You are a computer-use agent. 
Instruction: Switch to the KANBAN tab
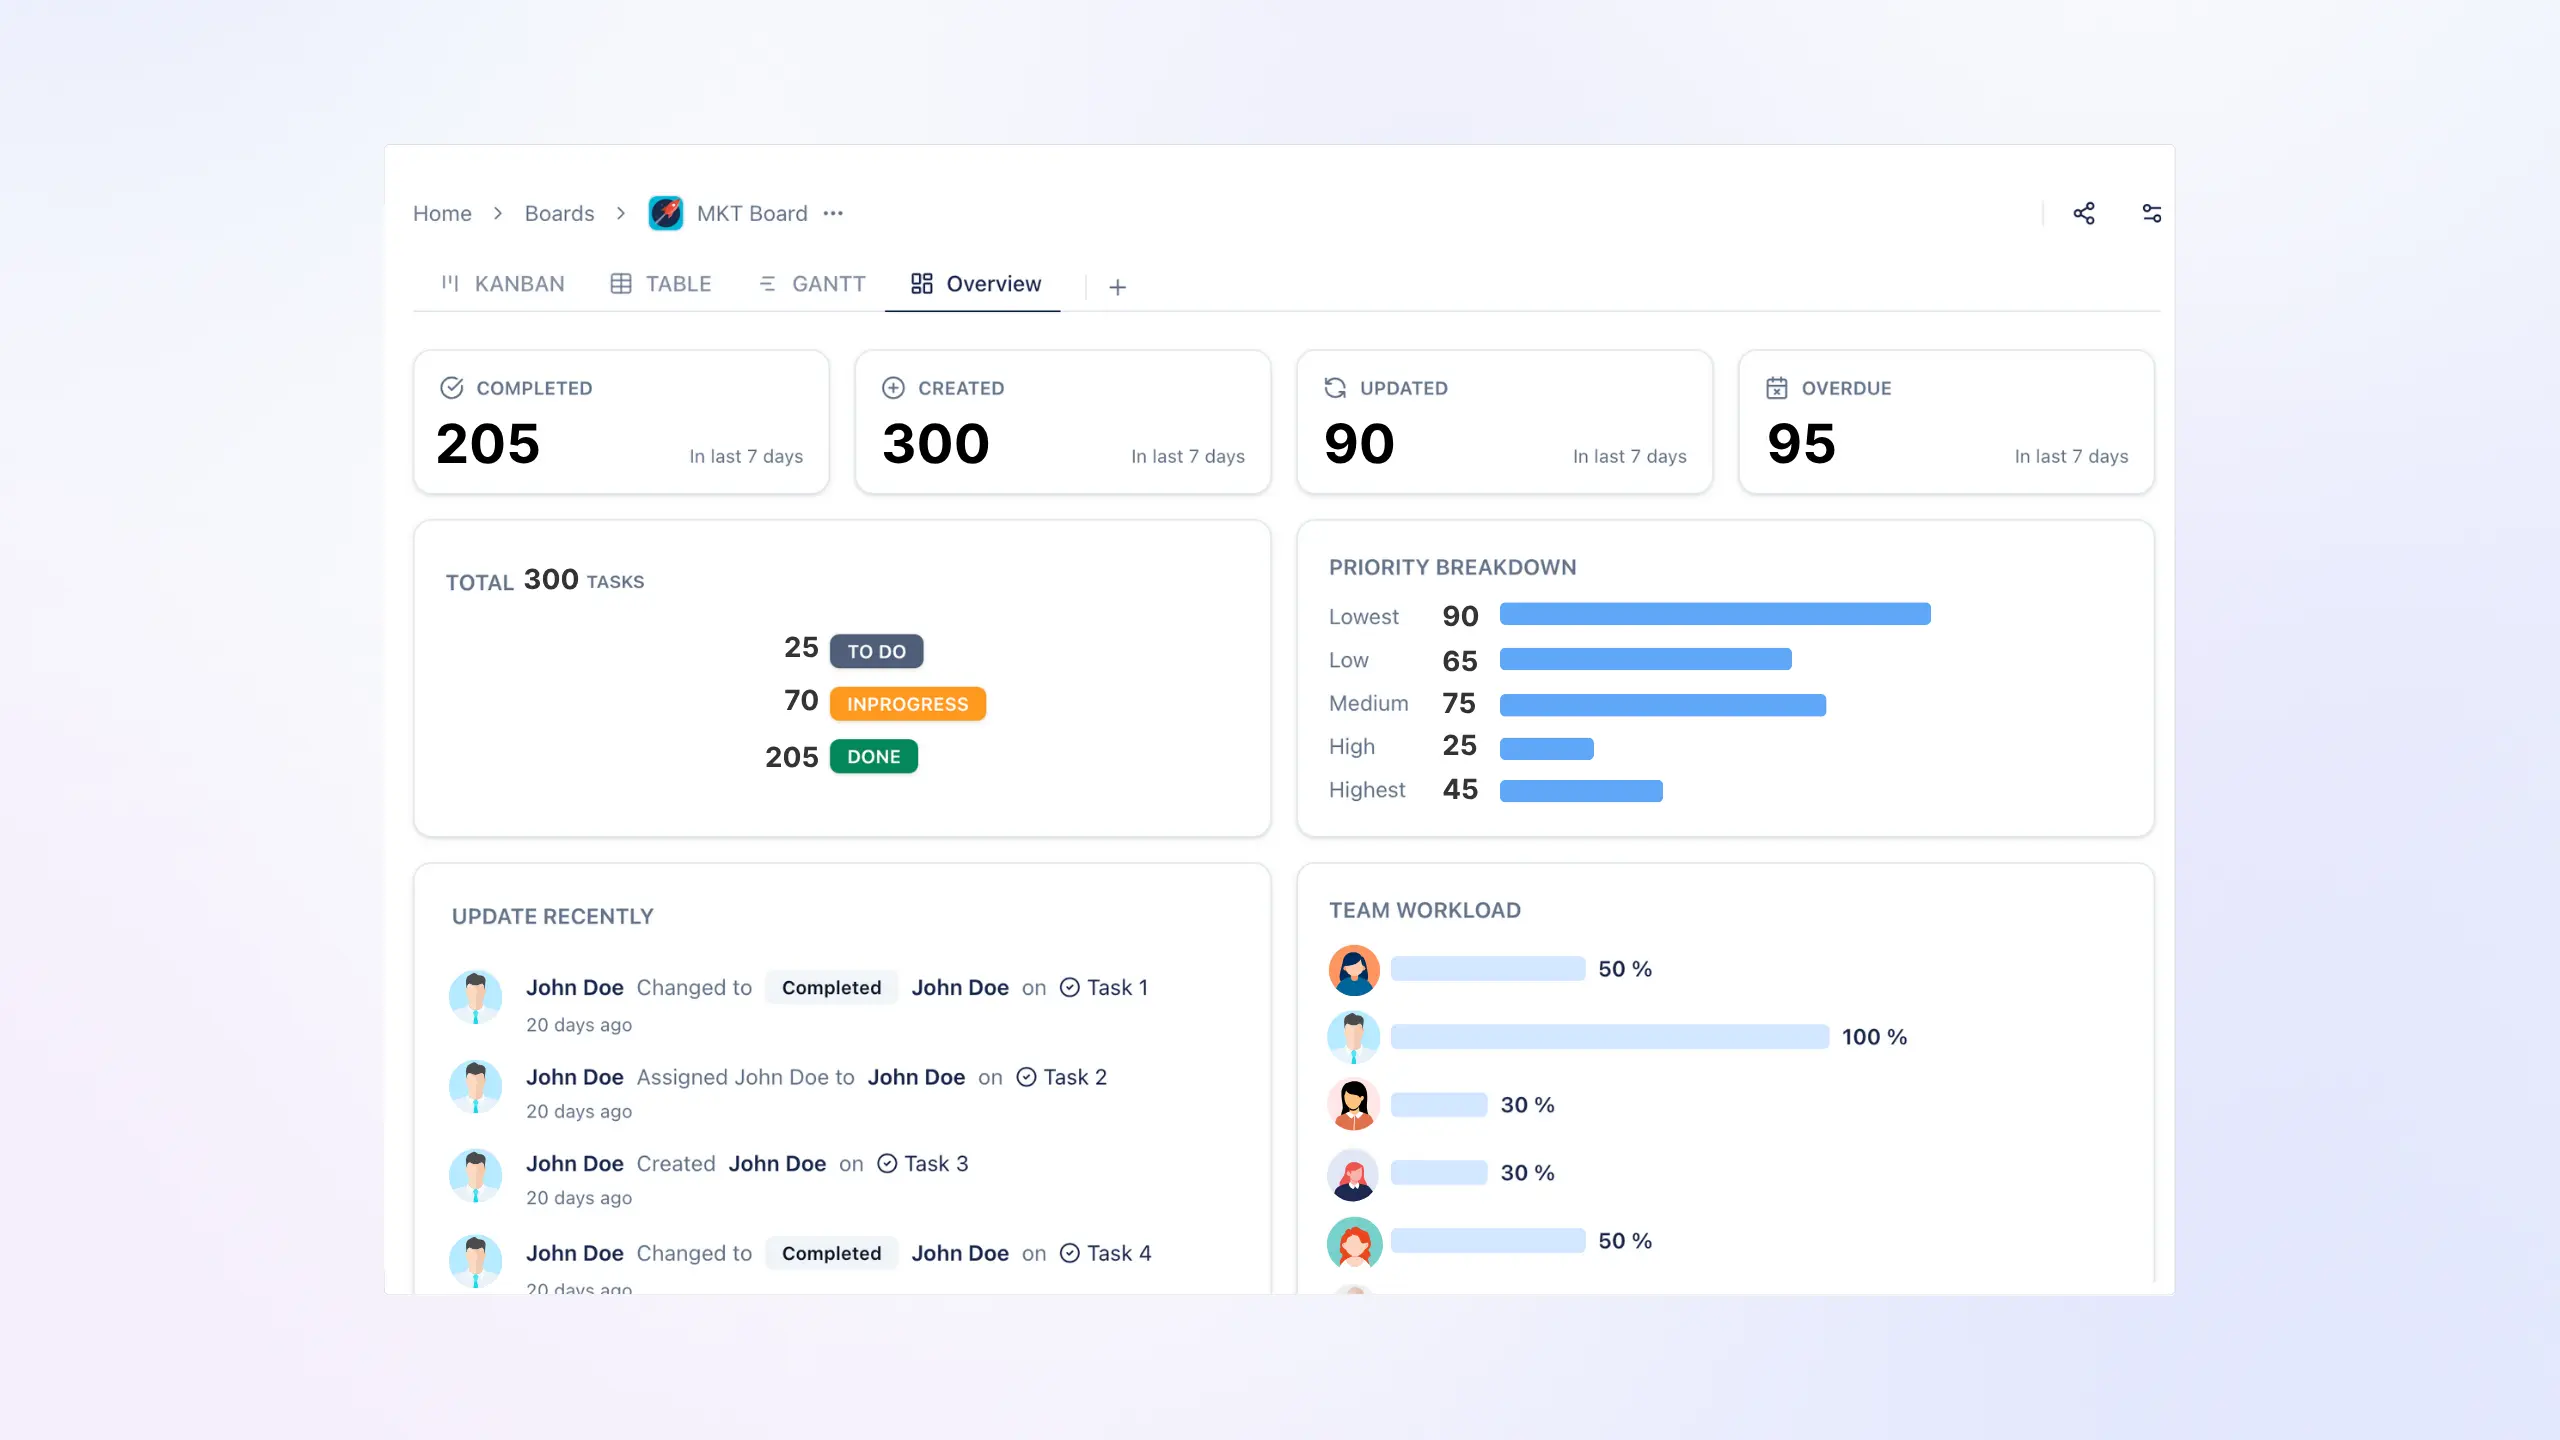click(519, 283)
